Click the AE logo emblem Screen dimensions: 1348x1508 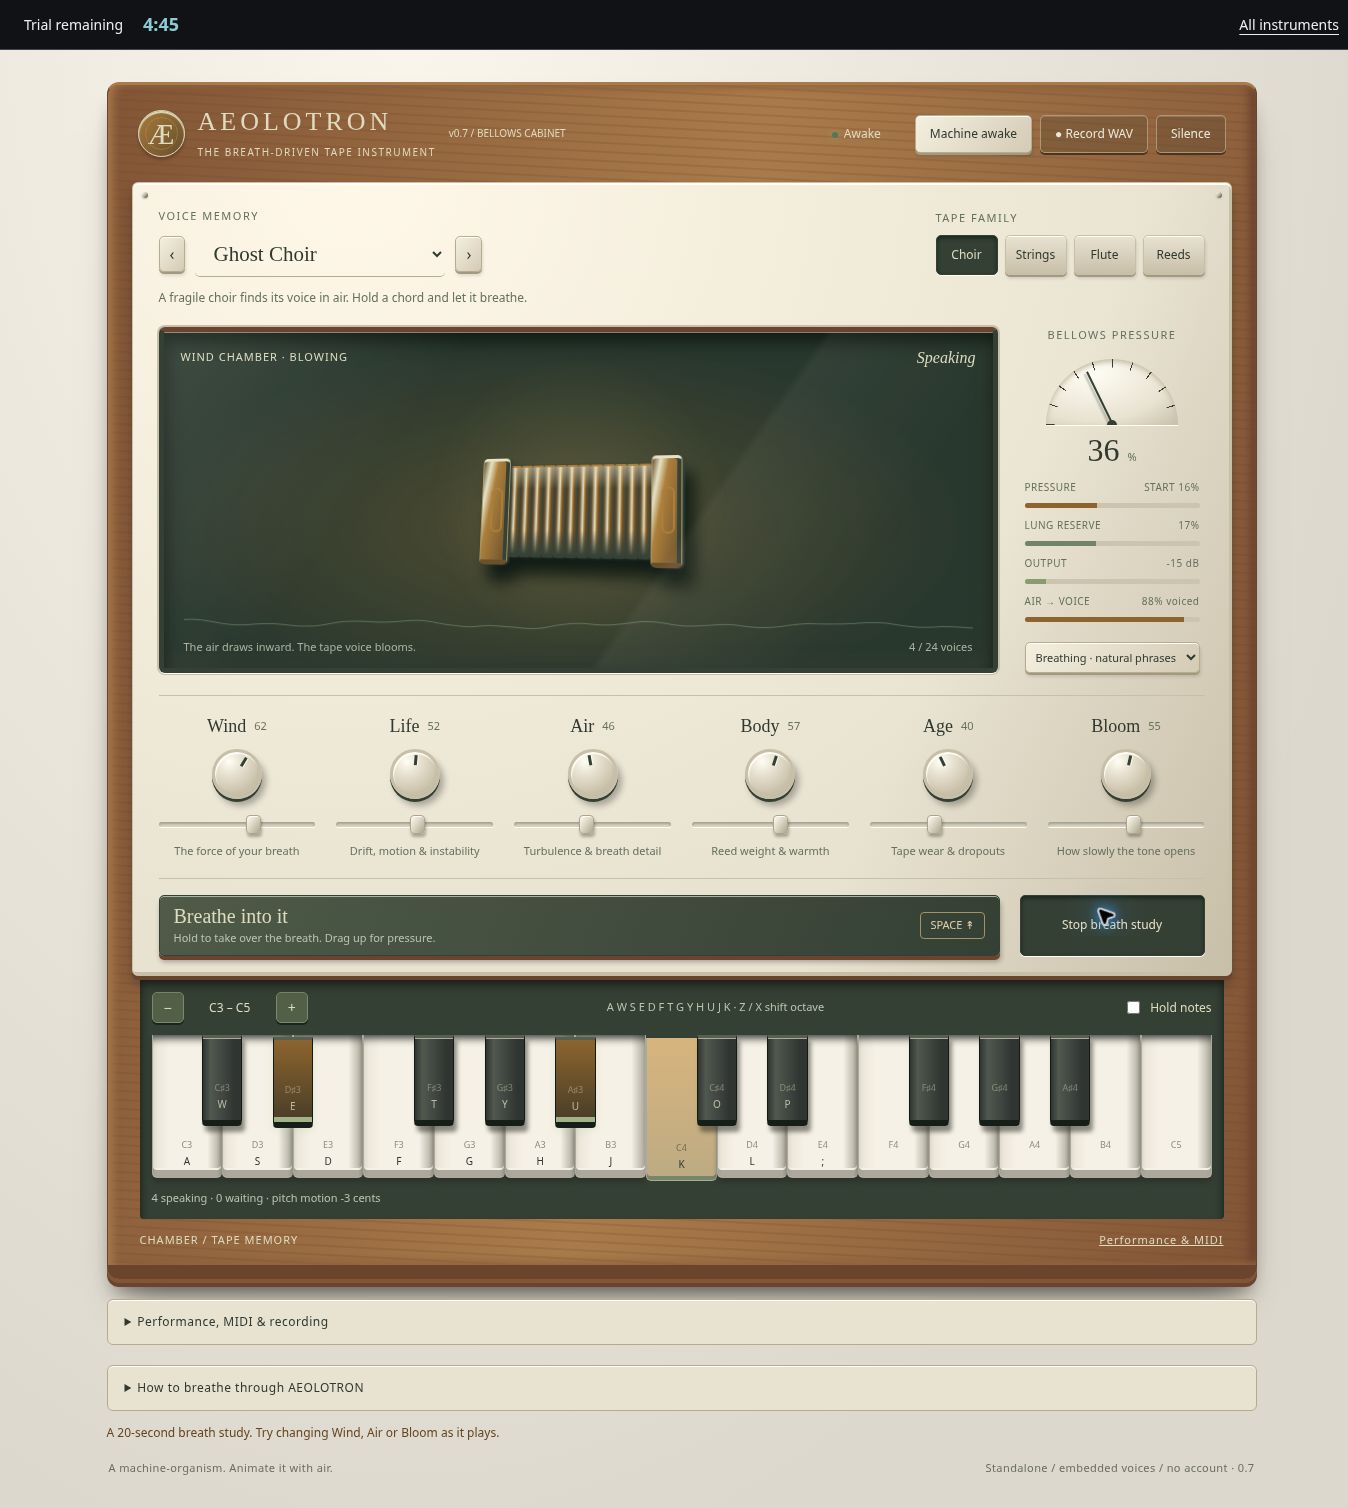(x=161, y=134)
